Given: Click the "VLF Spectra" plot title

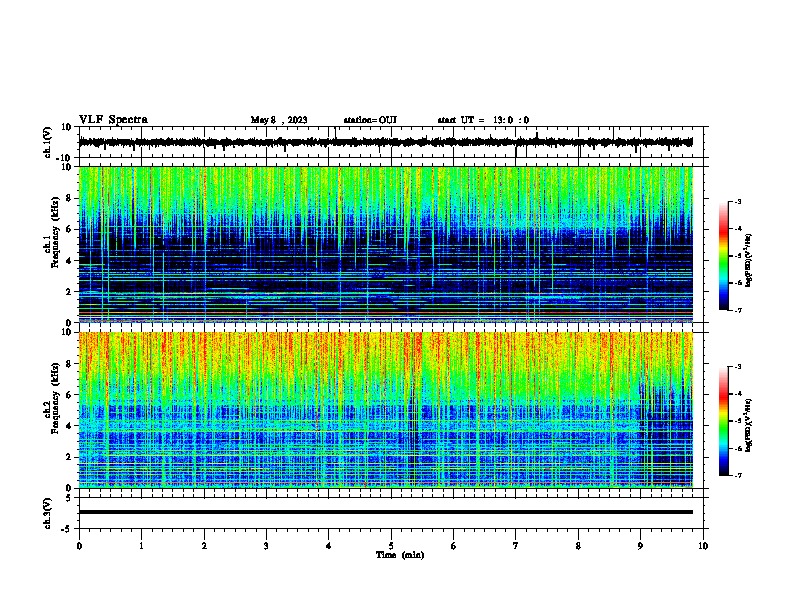Looking at the screenshot, I should click(113, 120).
